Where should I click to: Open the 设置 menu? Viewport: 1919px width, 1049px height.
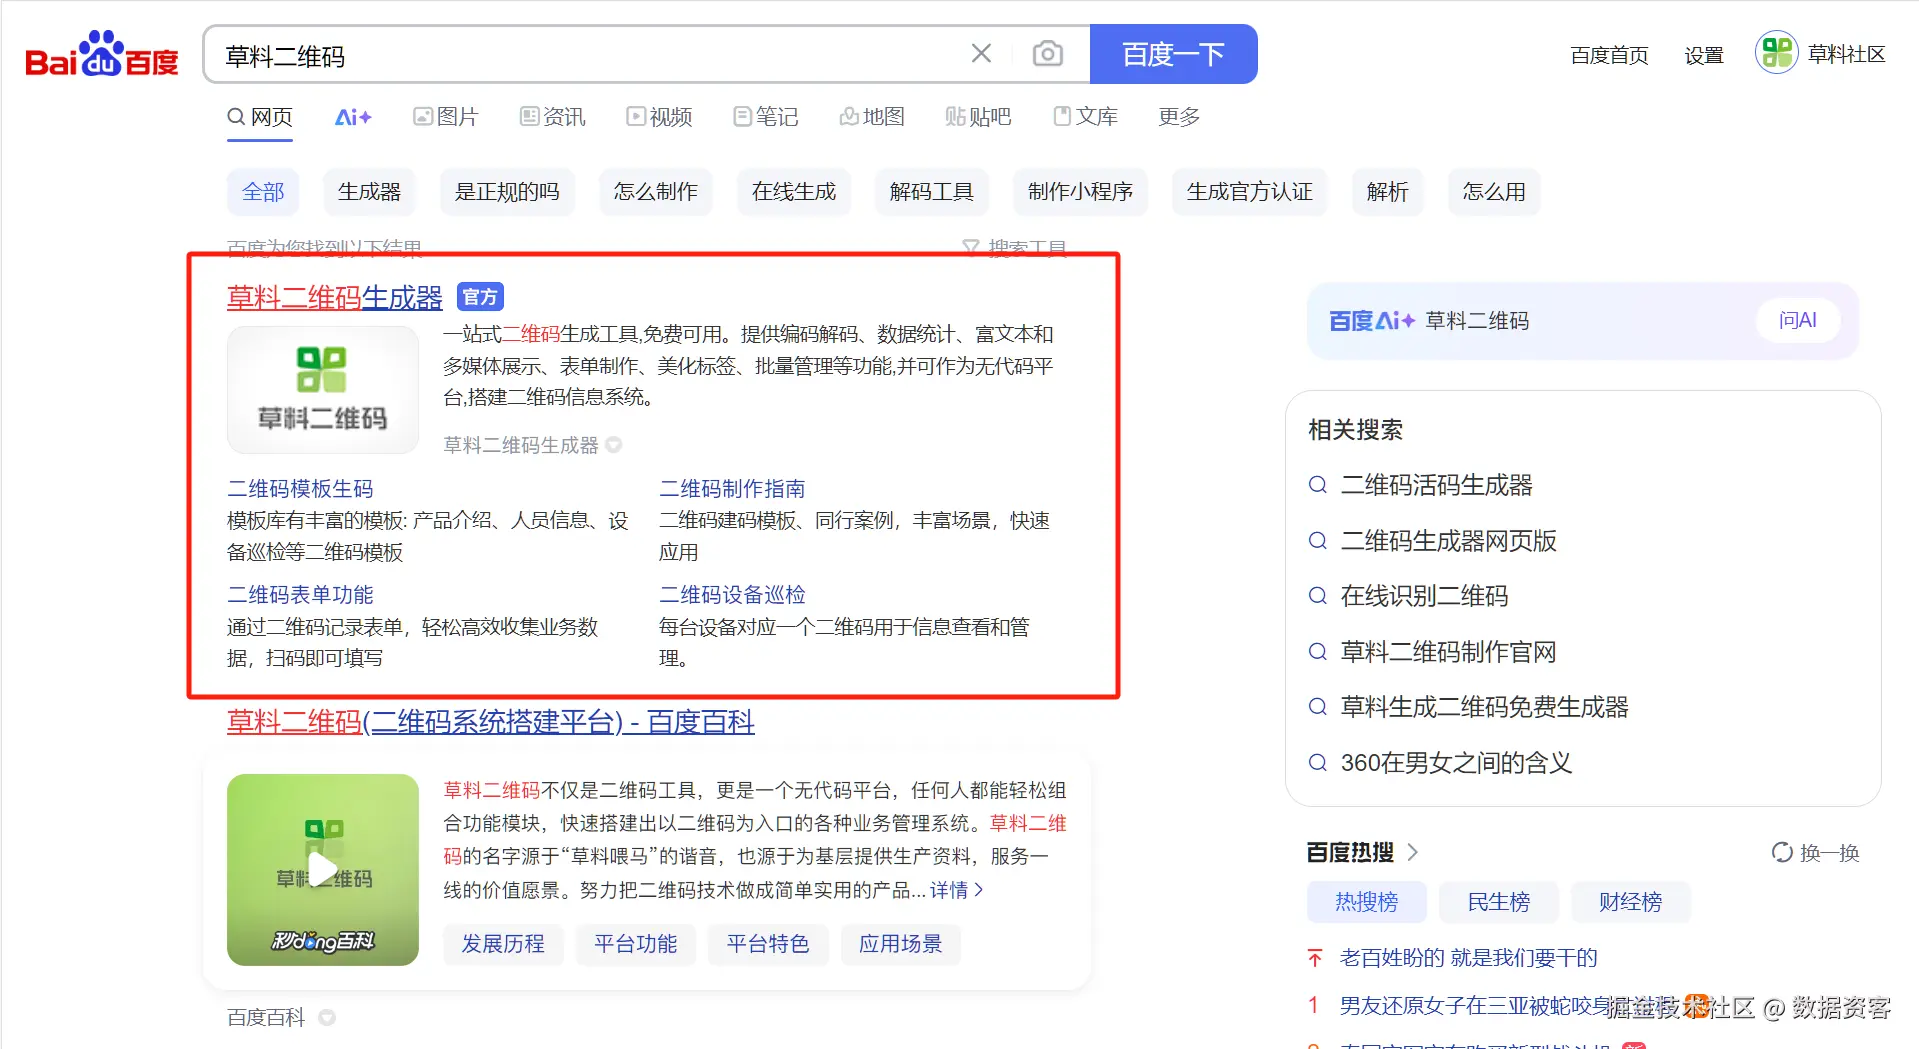coord(1704,55)
